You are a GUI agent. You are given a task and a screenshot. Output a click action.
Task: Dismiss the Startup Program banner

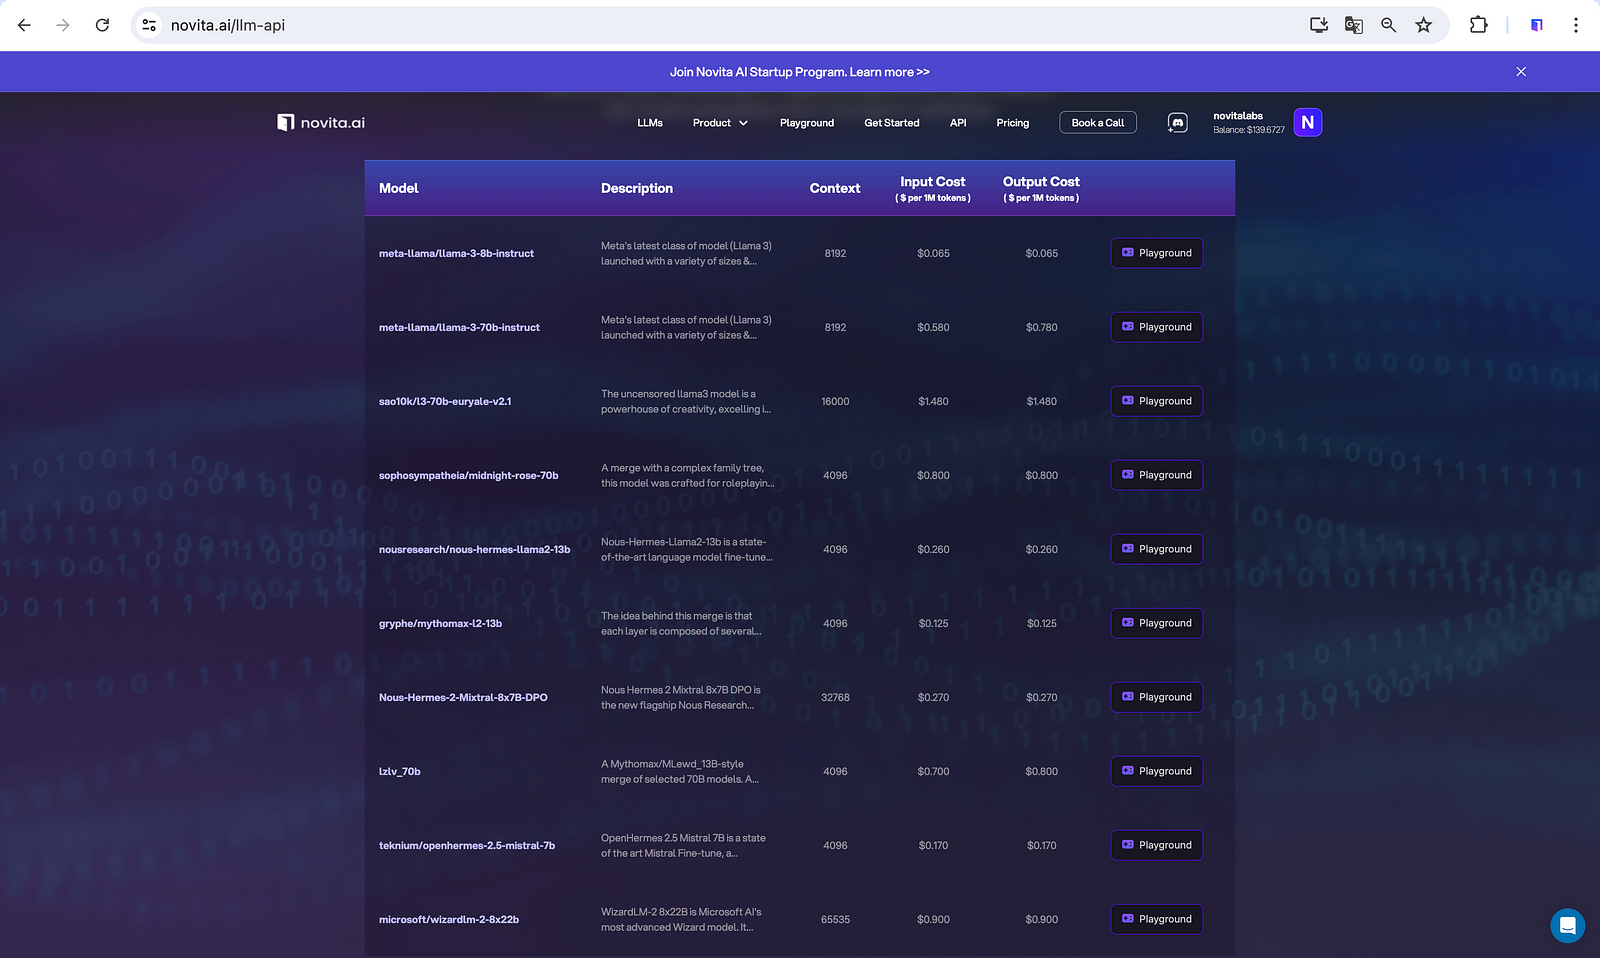1521,72
